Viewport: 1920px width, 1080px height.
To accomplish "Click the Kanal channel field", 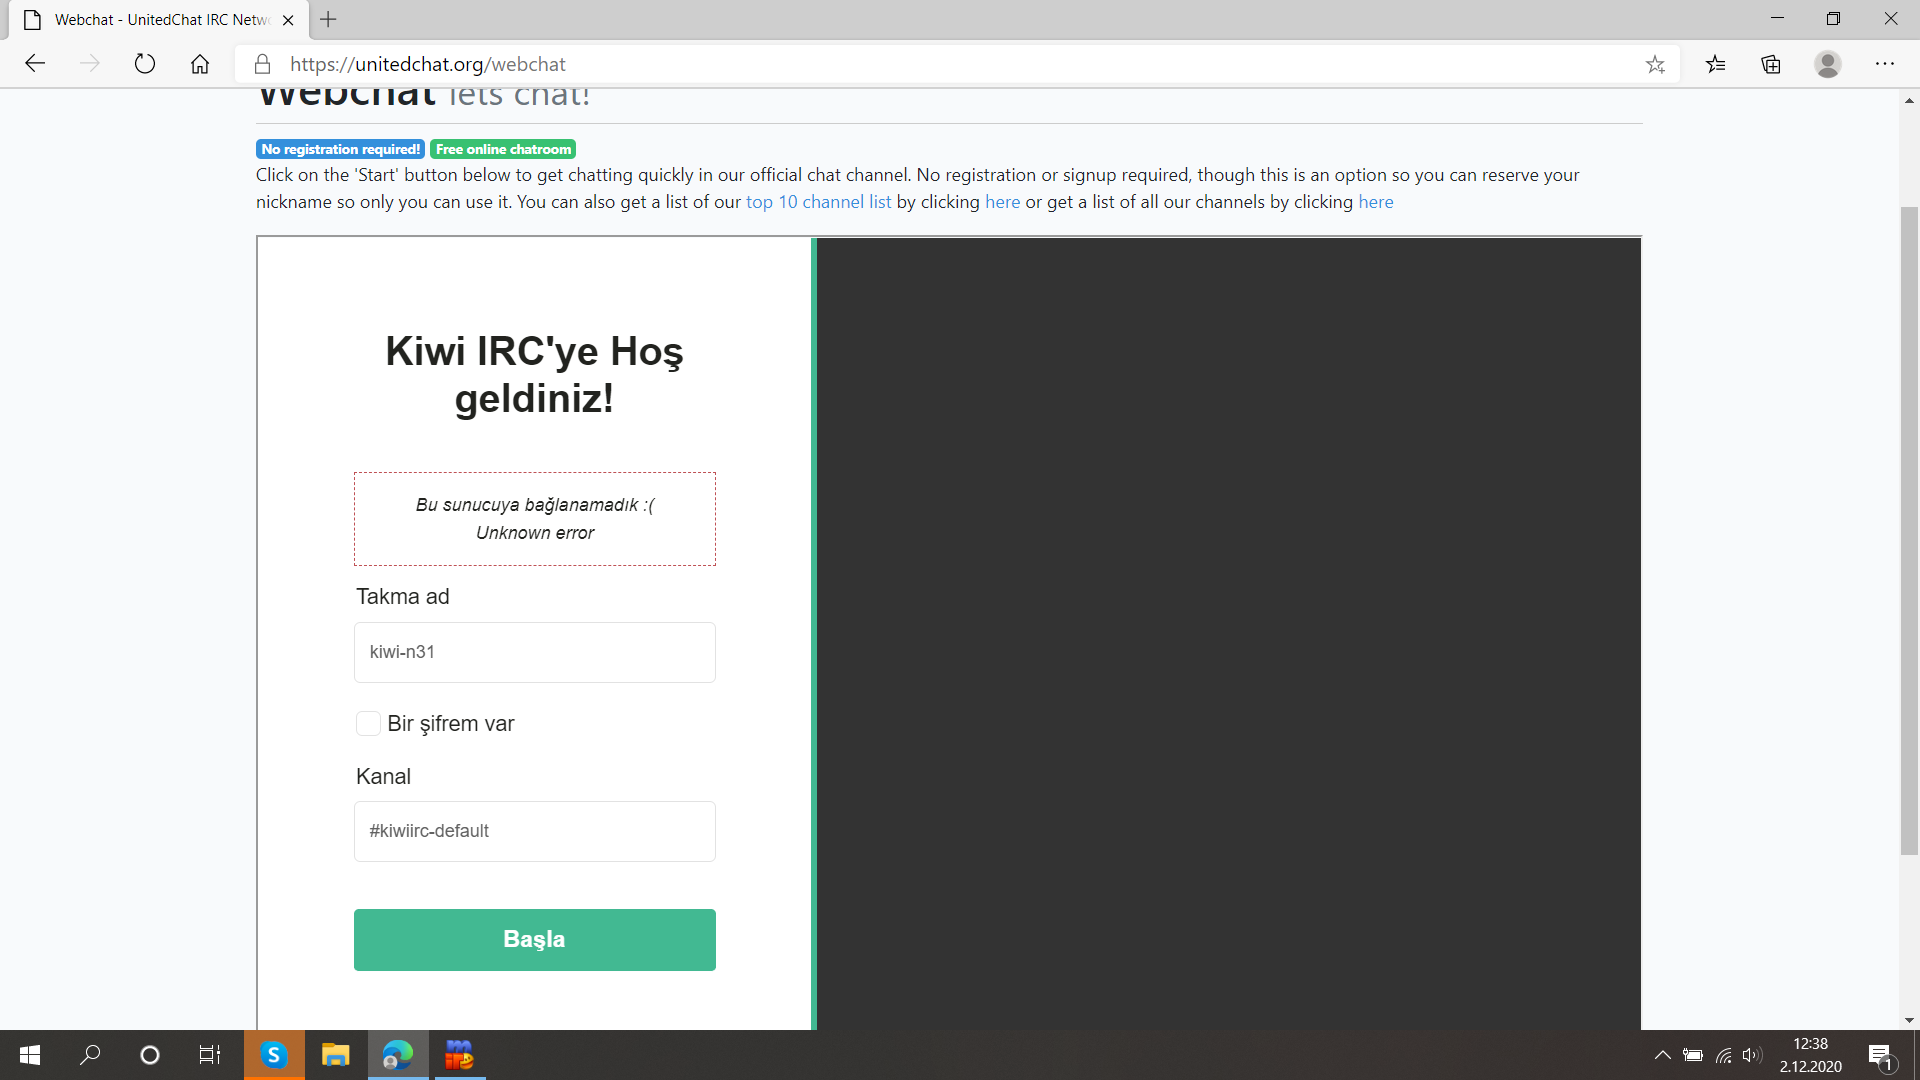I will pos(535,831).
